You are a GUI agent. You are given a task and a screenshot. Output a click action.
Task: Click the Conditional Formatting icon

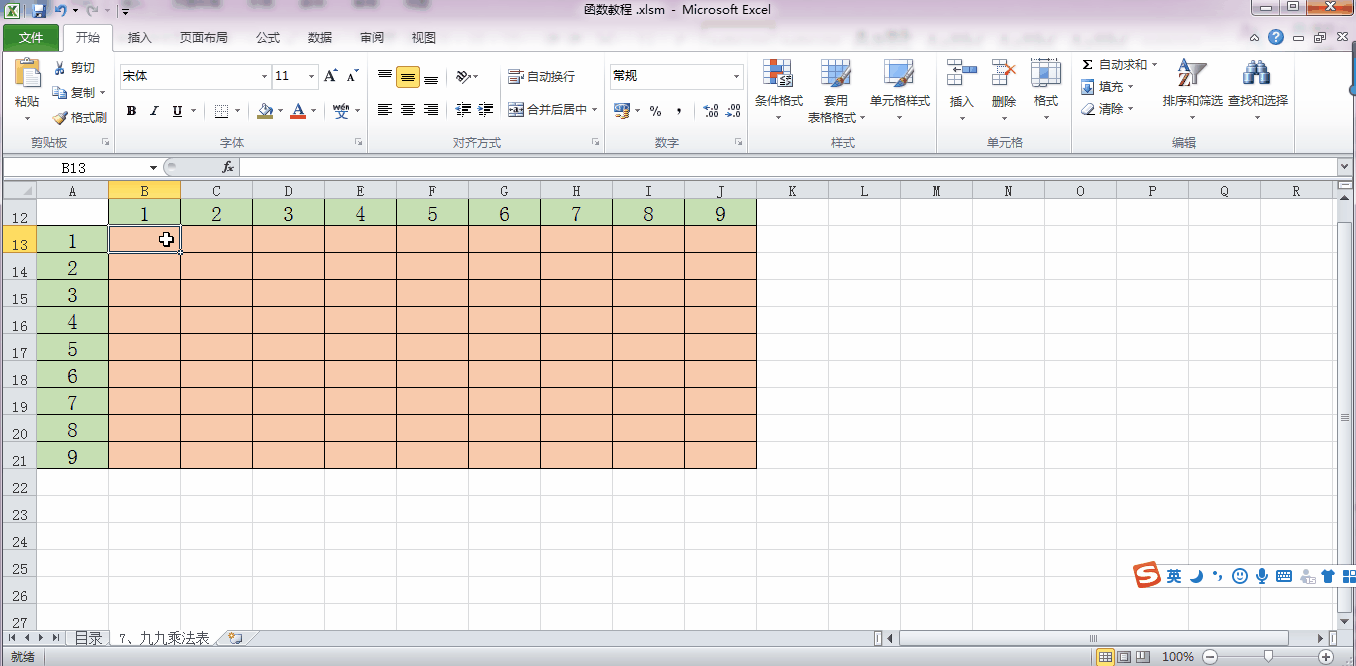tap(778, 75)
